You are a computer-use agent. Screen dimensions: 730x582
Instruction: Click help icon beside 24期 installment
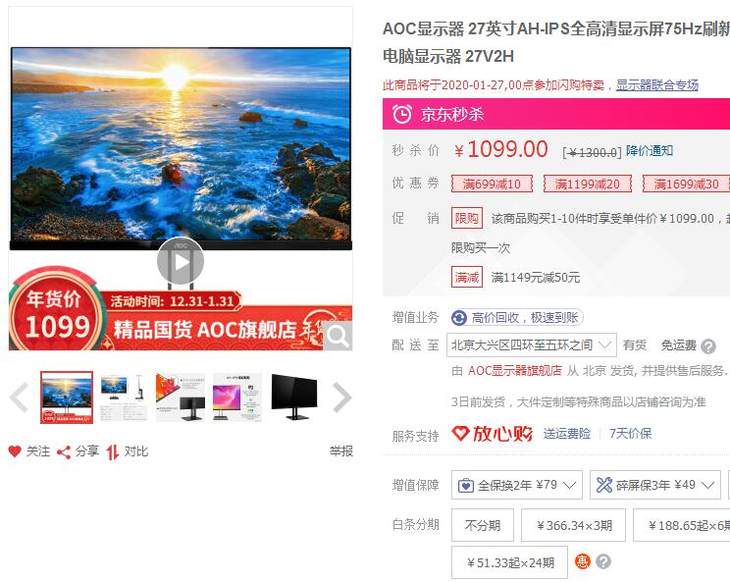[603, 561]
